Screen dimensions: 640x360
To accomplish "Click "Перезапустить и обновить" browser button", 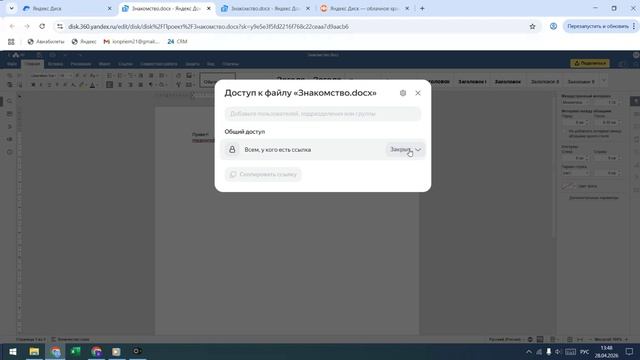I will click(600, 26).
